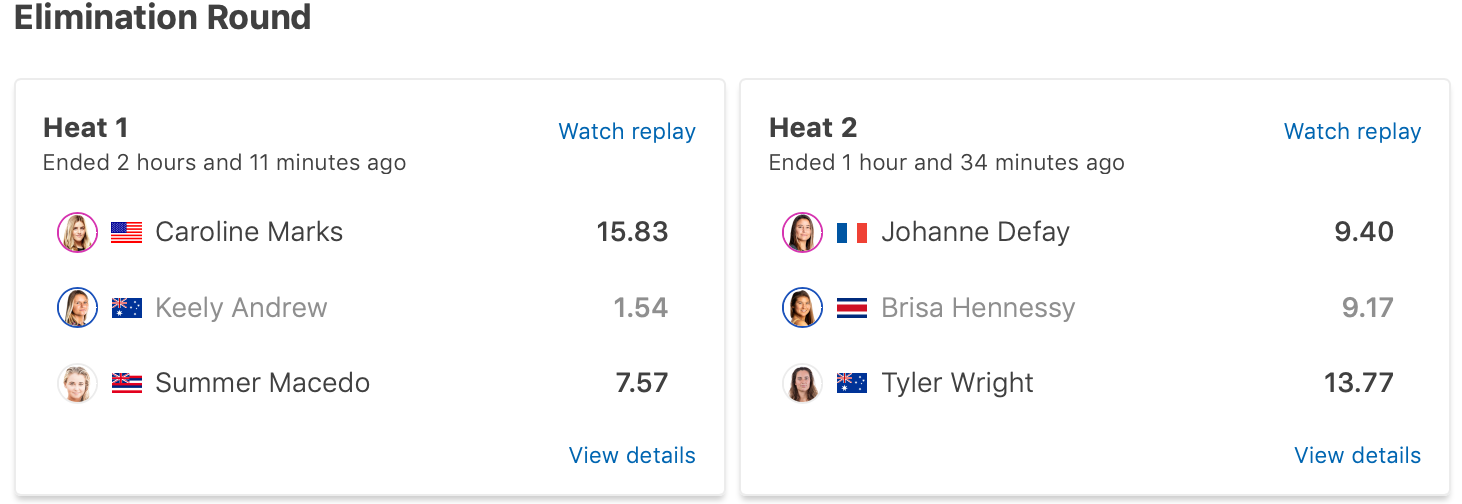This screenshot has width=1462, height=504.
Task: Watch the Heat 2 replay
Action: (x=1352, y=132)
